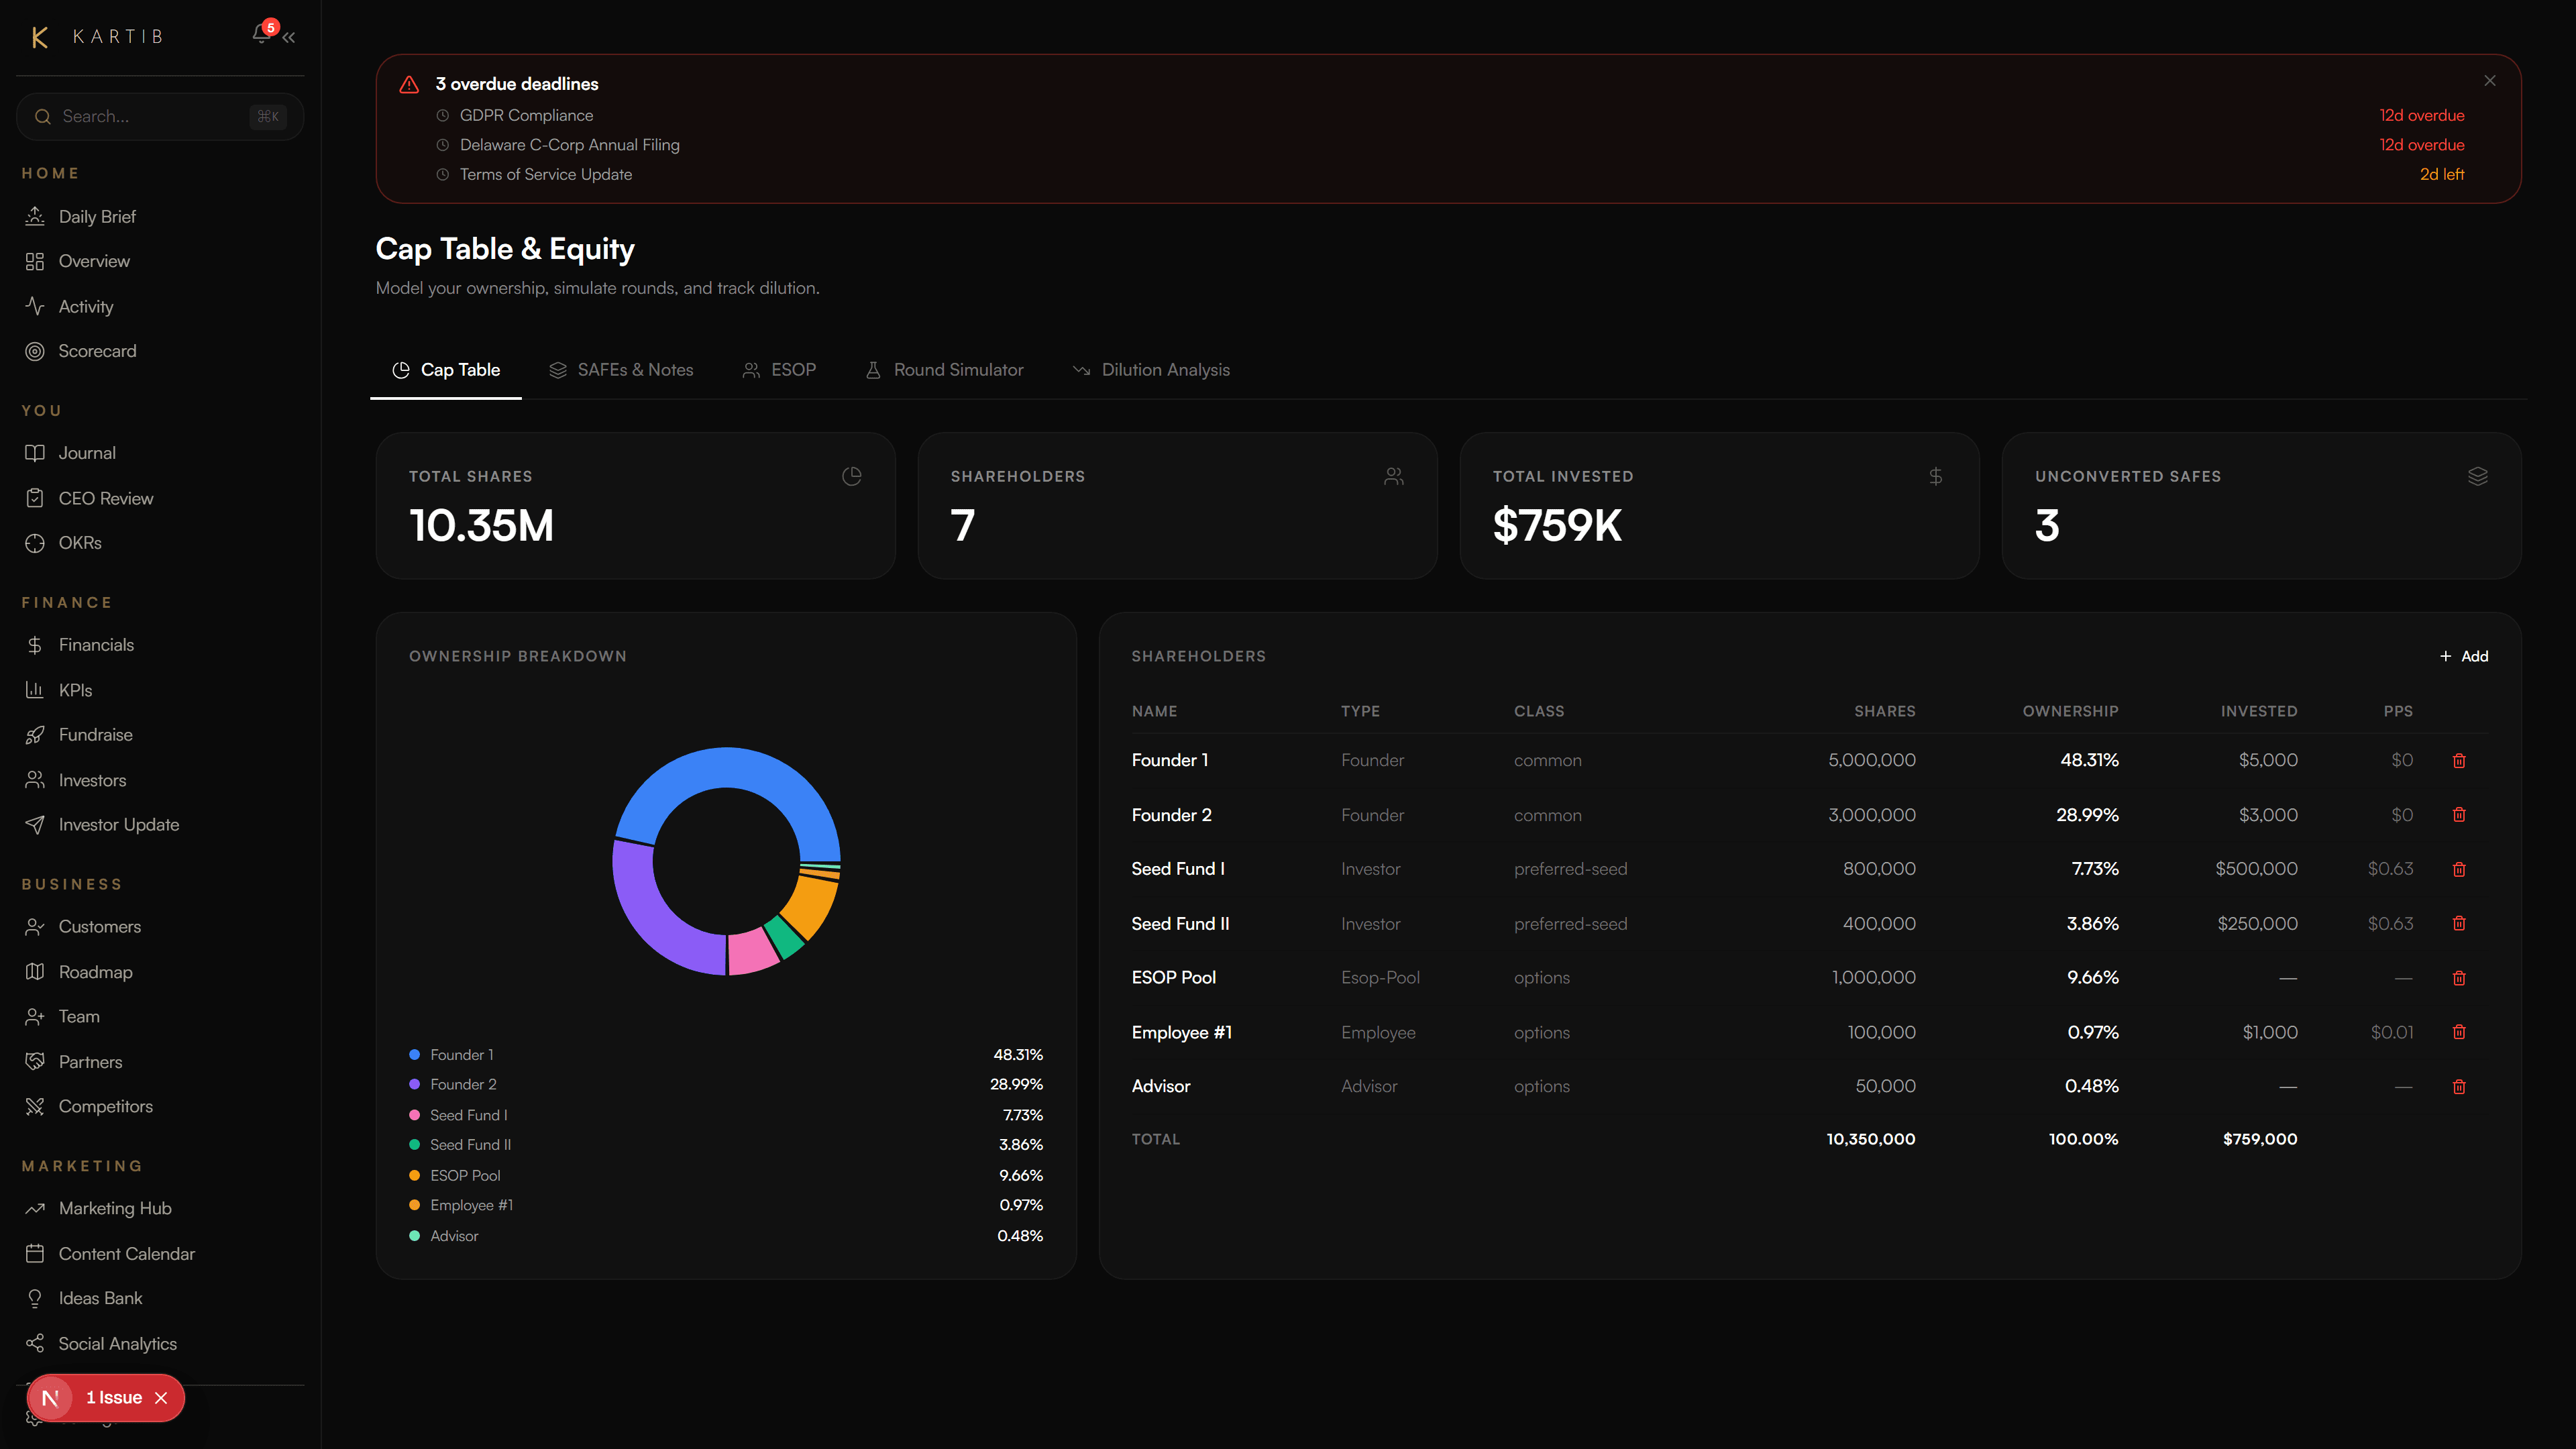The width and height of the screenshot is (2576, 1449).
Task: Collapse the sidebar with double chevron
Action: pyautogui.click(x=289, y=38)
